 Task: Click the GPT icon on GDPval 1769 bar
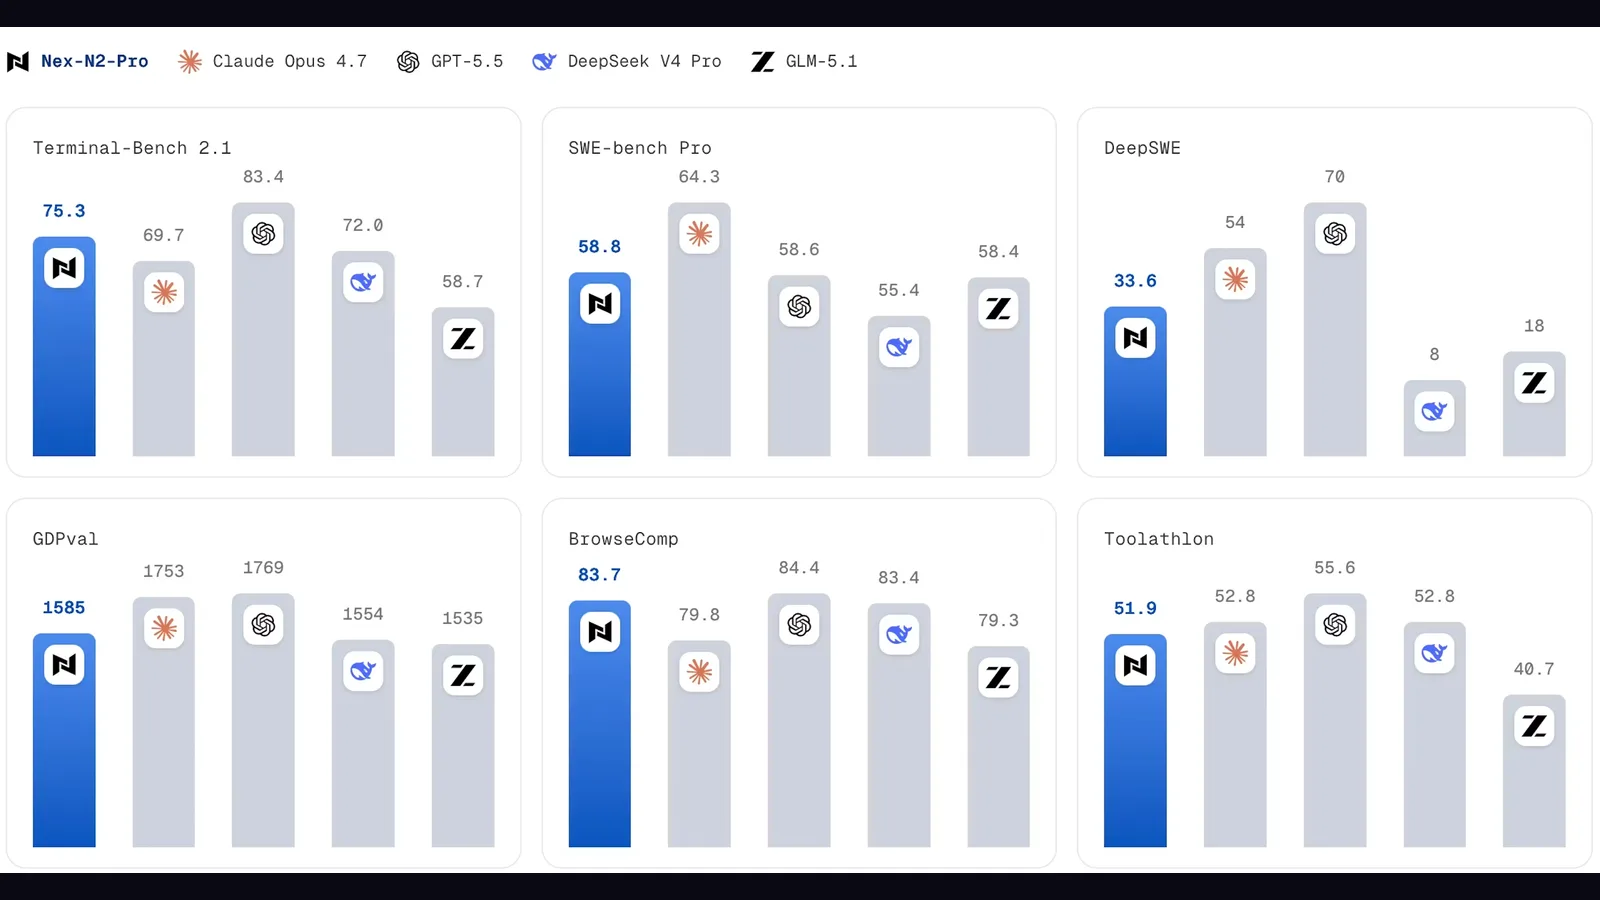(x=263, y=625)
